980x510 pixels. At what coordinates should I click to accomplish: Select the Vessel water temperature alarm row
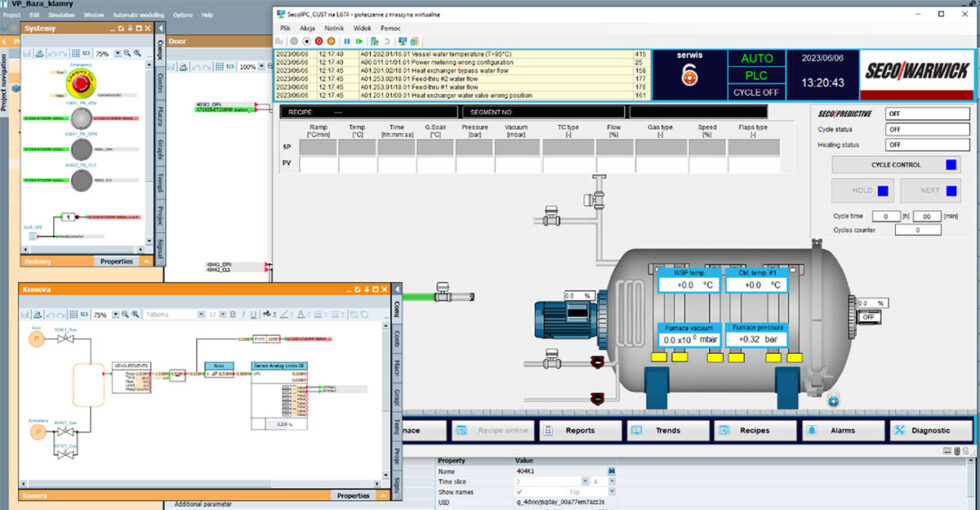click(x=462, y=54)
